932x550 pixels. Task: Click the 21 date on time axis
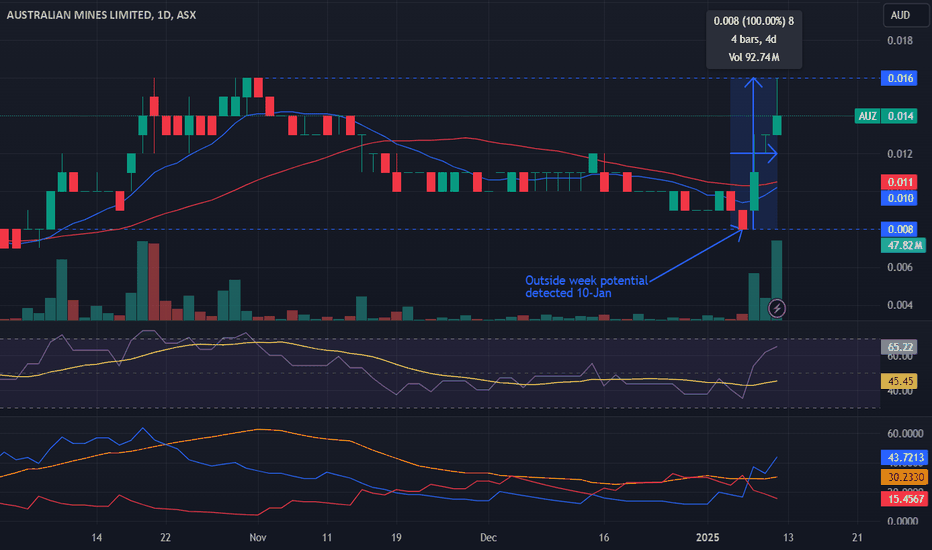point(857,538)
